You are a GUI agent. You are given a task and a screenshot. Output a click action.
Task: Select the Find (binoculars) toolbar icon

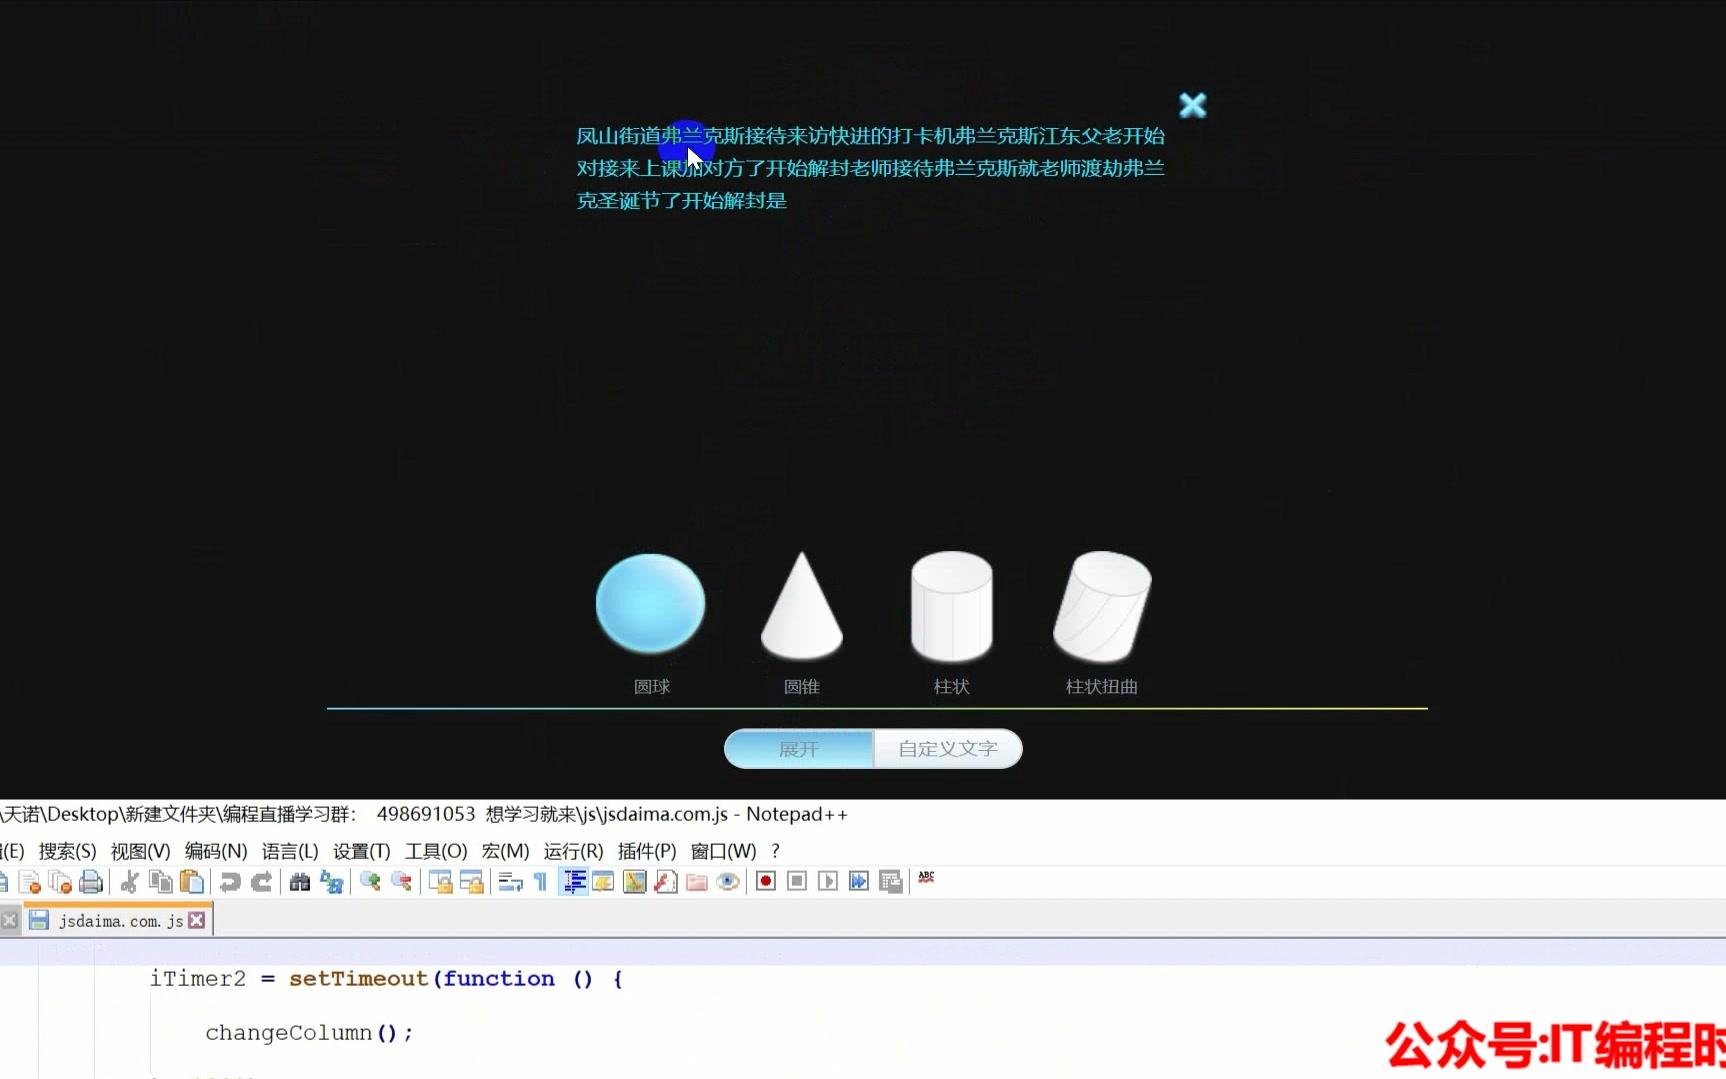point(298,881)
